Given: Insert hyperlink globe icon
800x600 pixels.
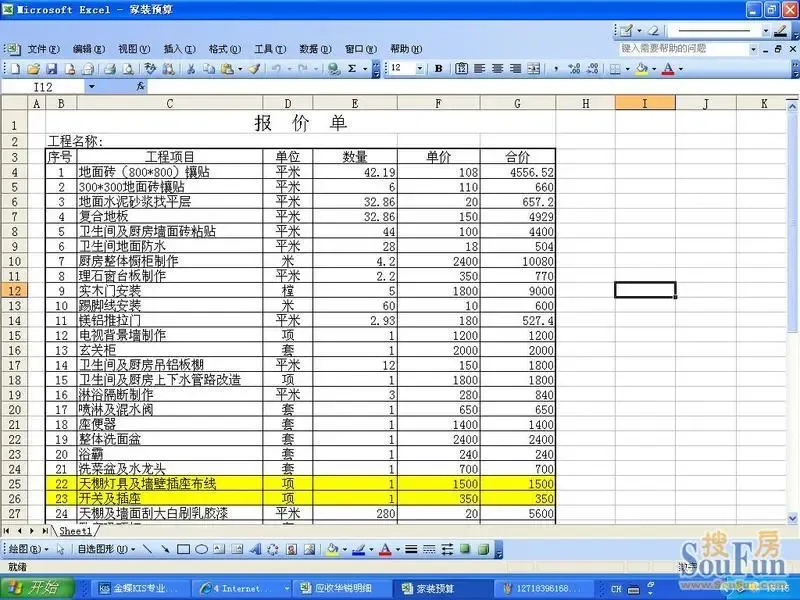Looking at the screenshot, I should point(334,68).
